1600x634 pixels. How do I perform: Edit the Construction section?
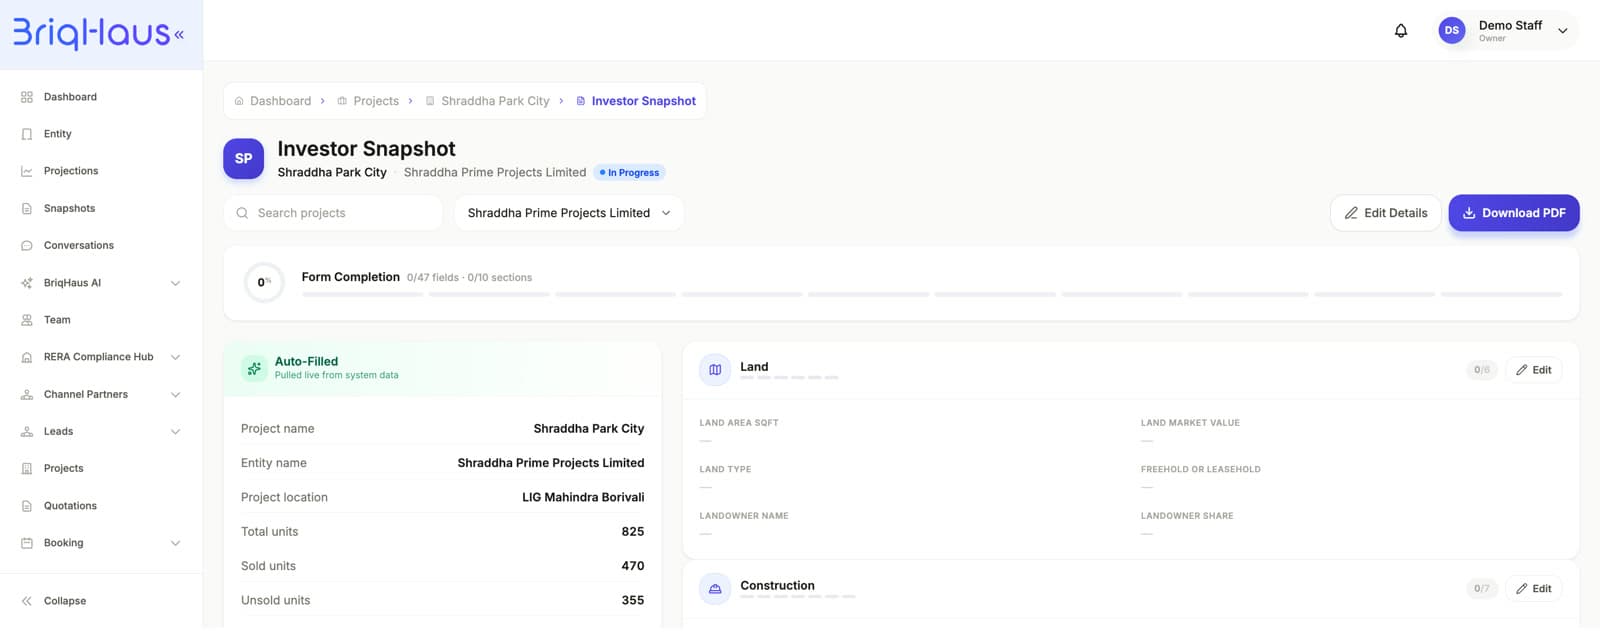1533,589
